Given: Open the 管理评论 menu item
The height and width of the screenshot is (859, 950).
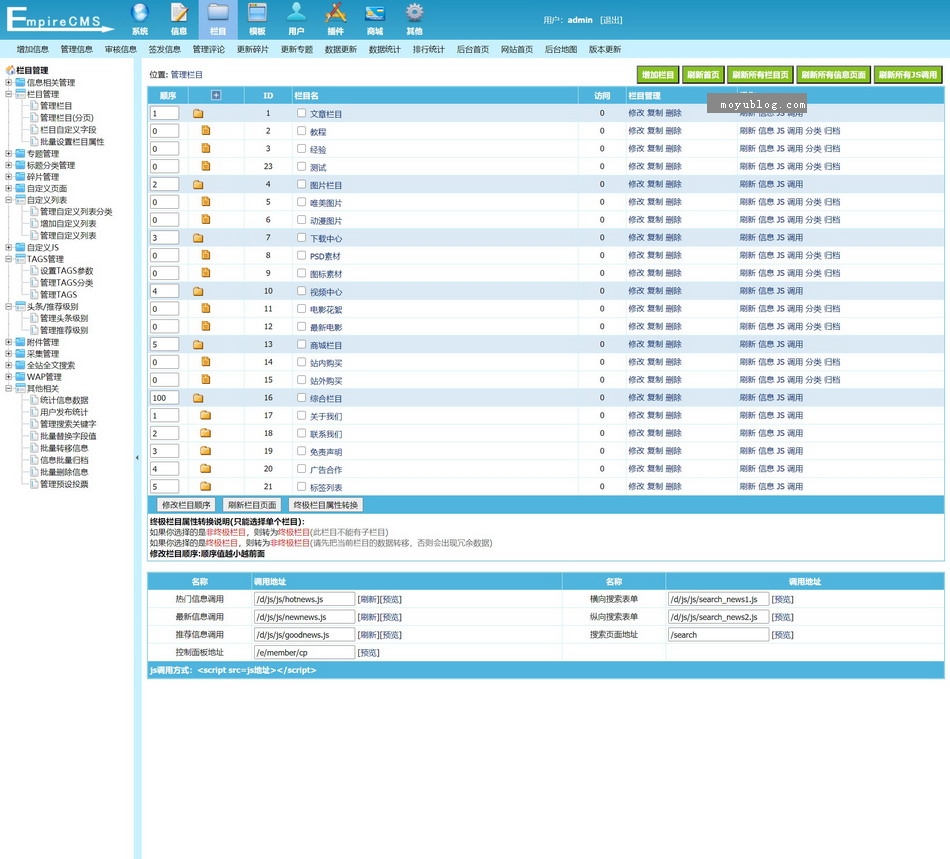Looking at the screenshot, I should (x=208, y=49).
